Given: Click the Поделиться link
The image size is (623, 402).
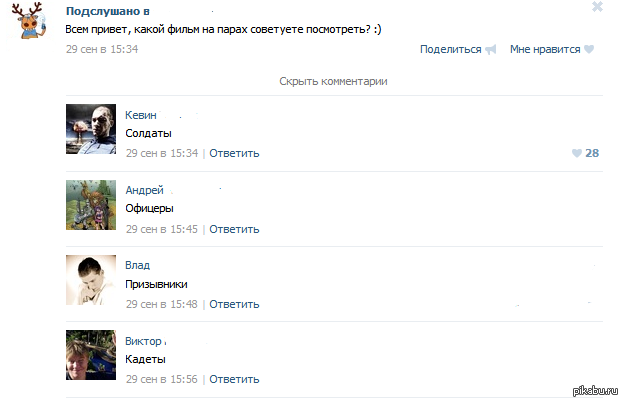Looking at the screenshot, I should pos(450,49).
